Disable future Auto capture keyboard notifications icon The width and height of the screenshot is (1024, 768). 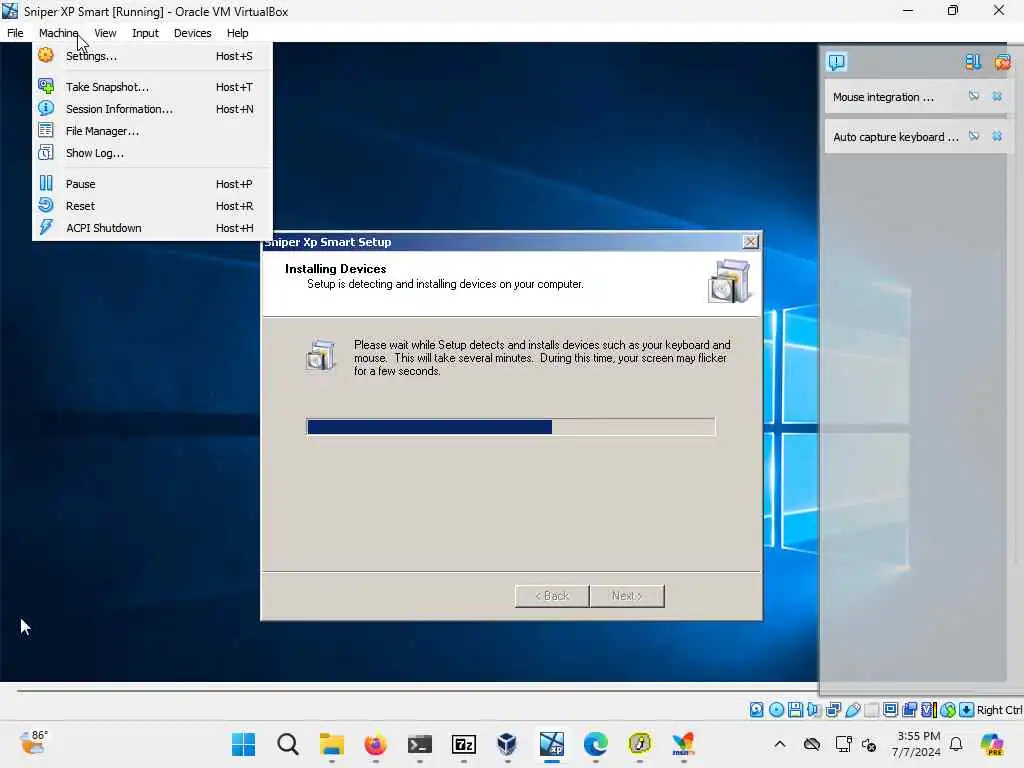[974, 136]
